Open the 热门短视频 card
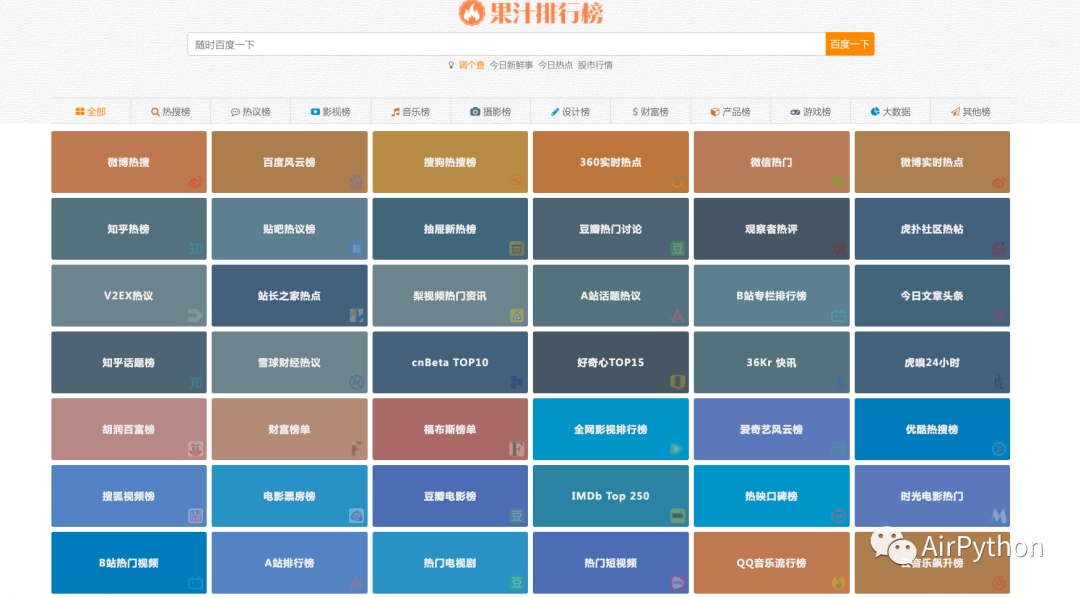The height and width of the screenshot is (598, 1080). pyautogui.click(x=611, y=563)
